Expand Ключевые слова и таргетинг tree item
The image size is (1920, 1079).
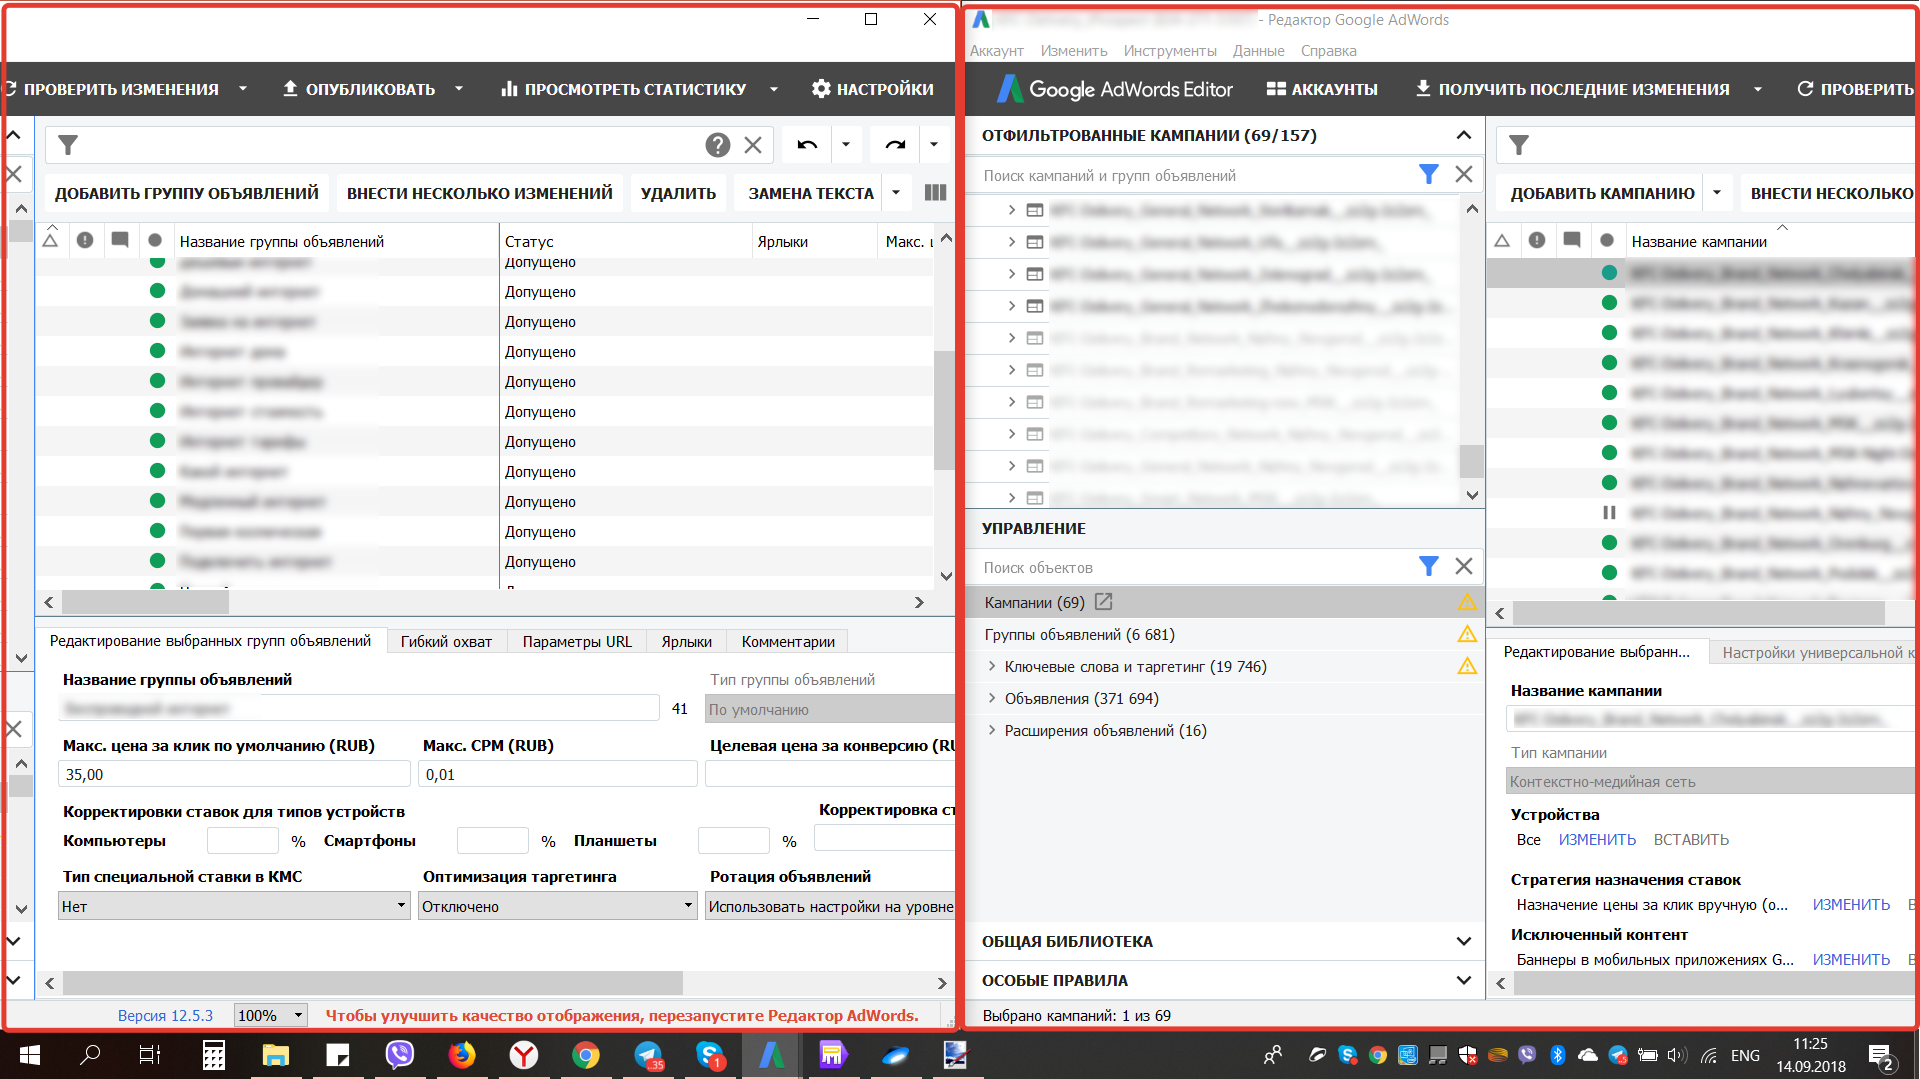point(992,666)
